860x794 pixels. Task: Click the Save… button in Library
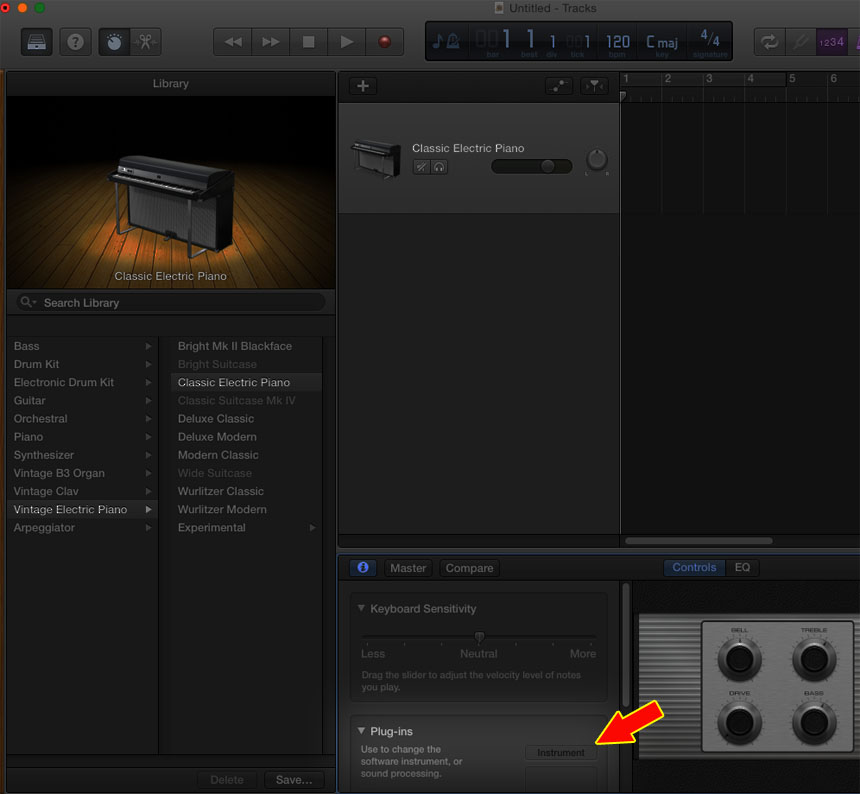pyautogui.click(x=294, y=780)
